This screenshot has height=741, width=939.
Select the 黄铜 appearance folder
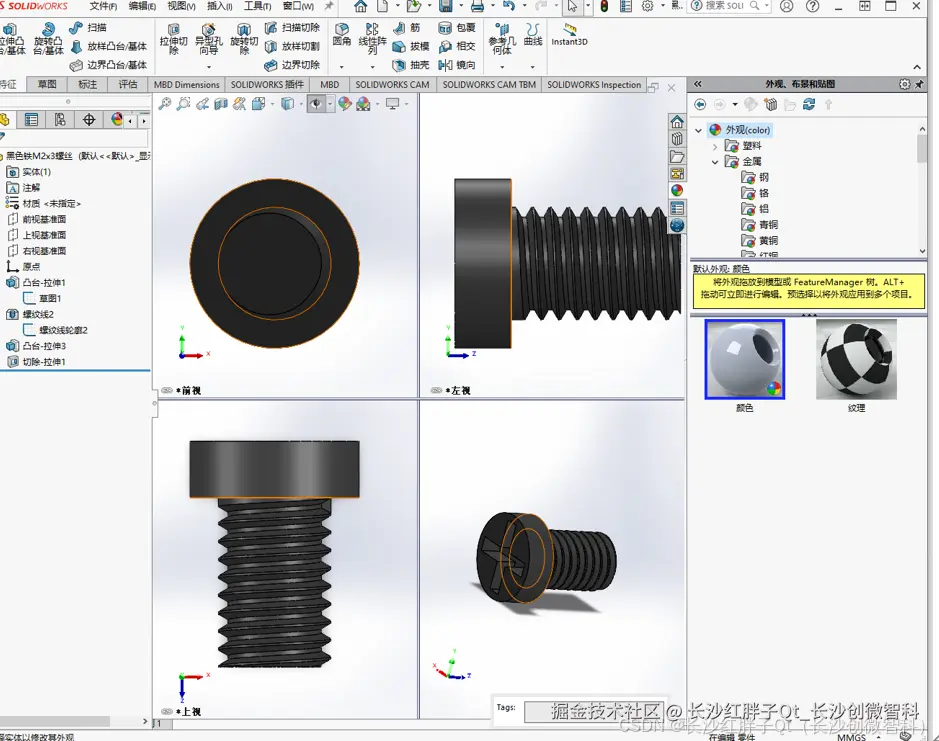pyautogui.click(x=760, y=241)
